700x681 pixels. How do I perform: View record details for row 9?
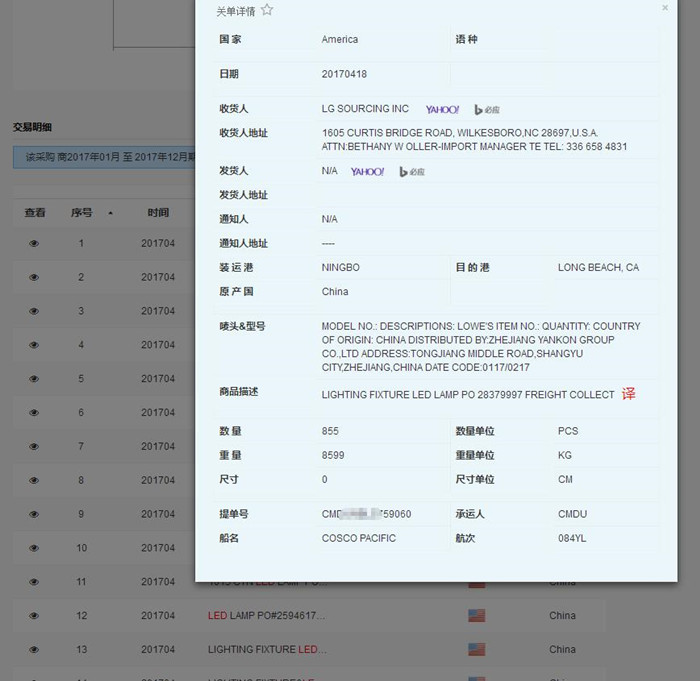(34, 514)
